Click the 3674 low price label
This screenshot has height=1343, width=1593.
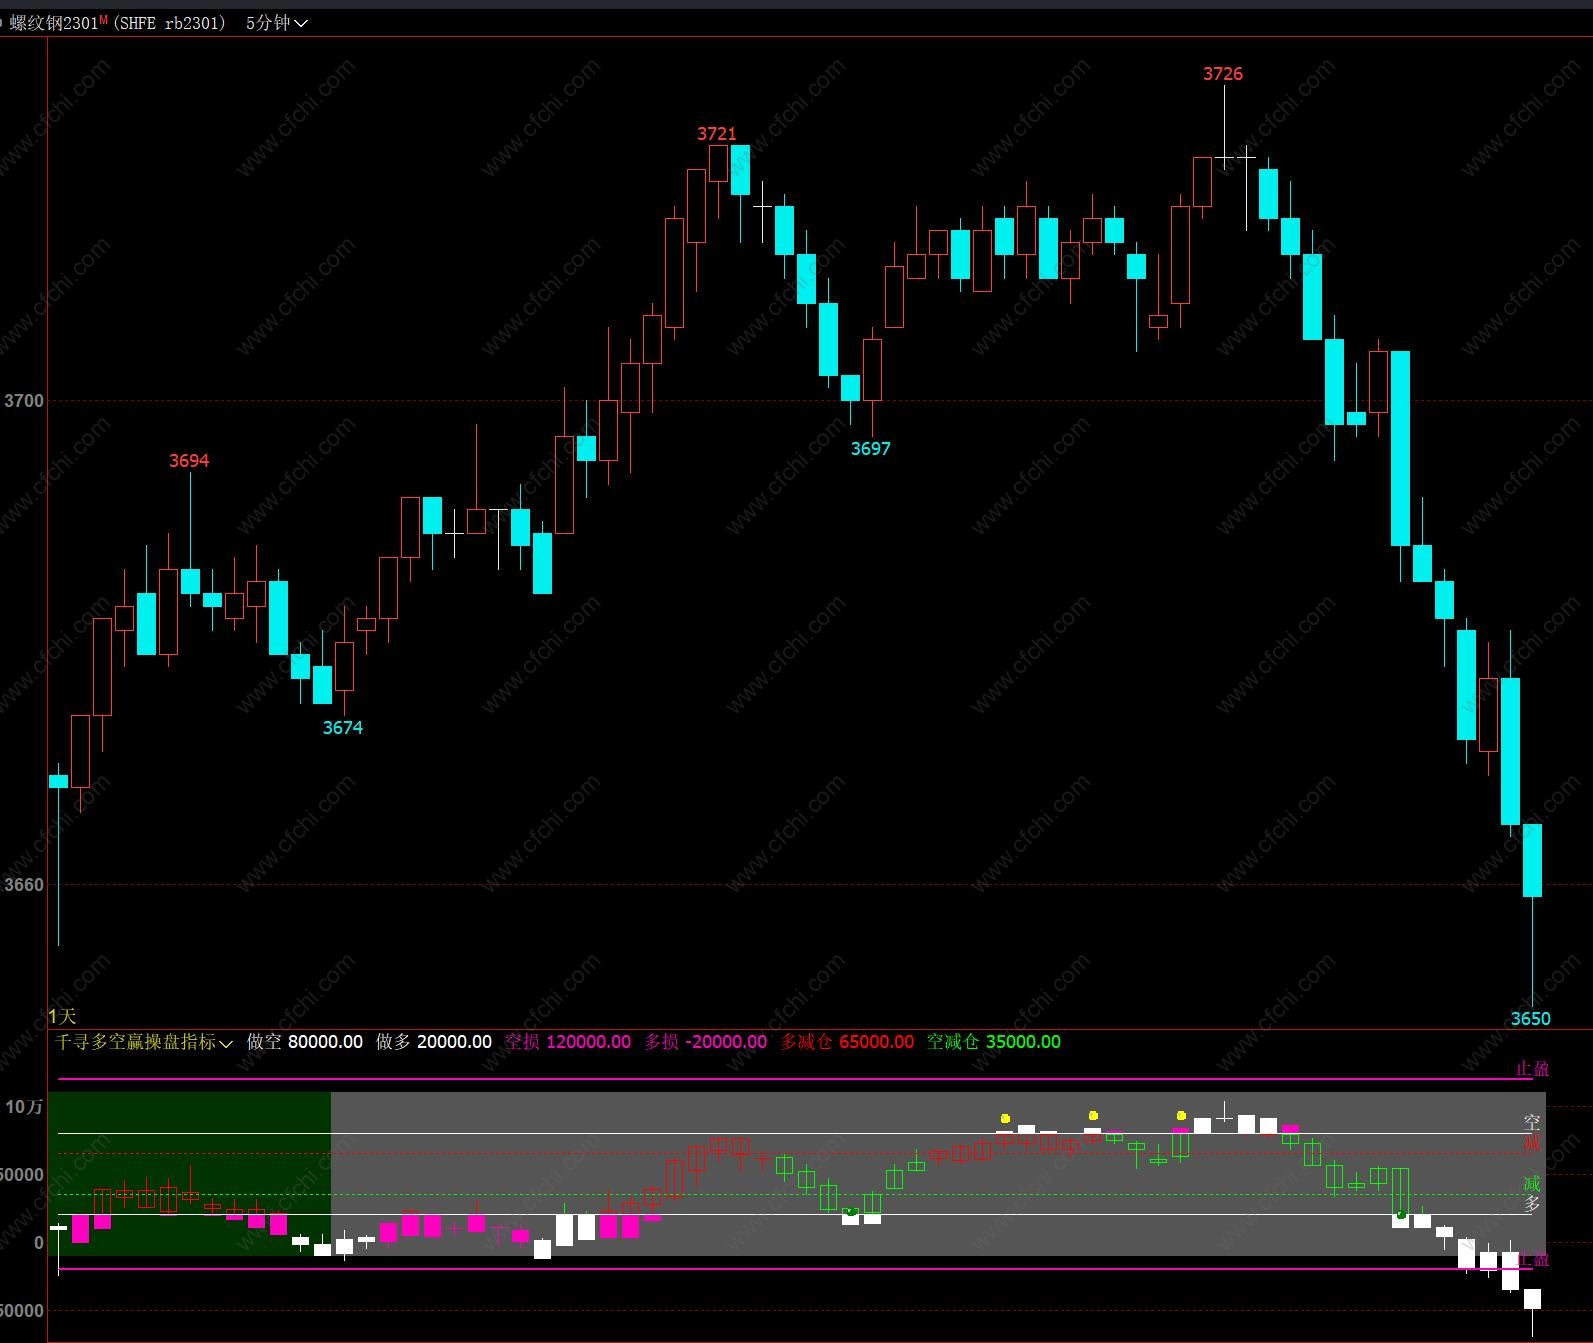tap(343, 728)
